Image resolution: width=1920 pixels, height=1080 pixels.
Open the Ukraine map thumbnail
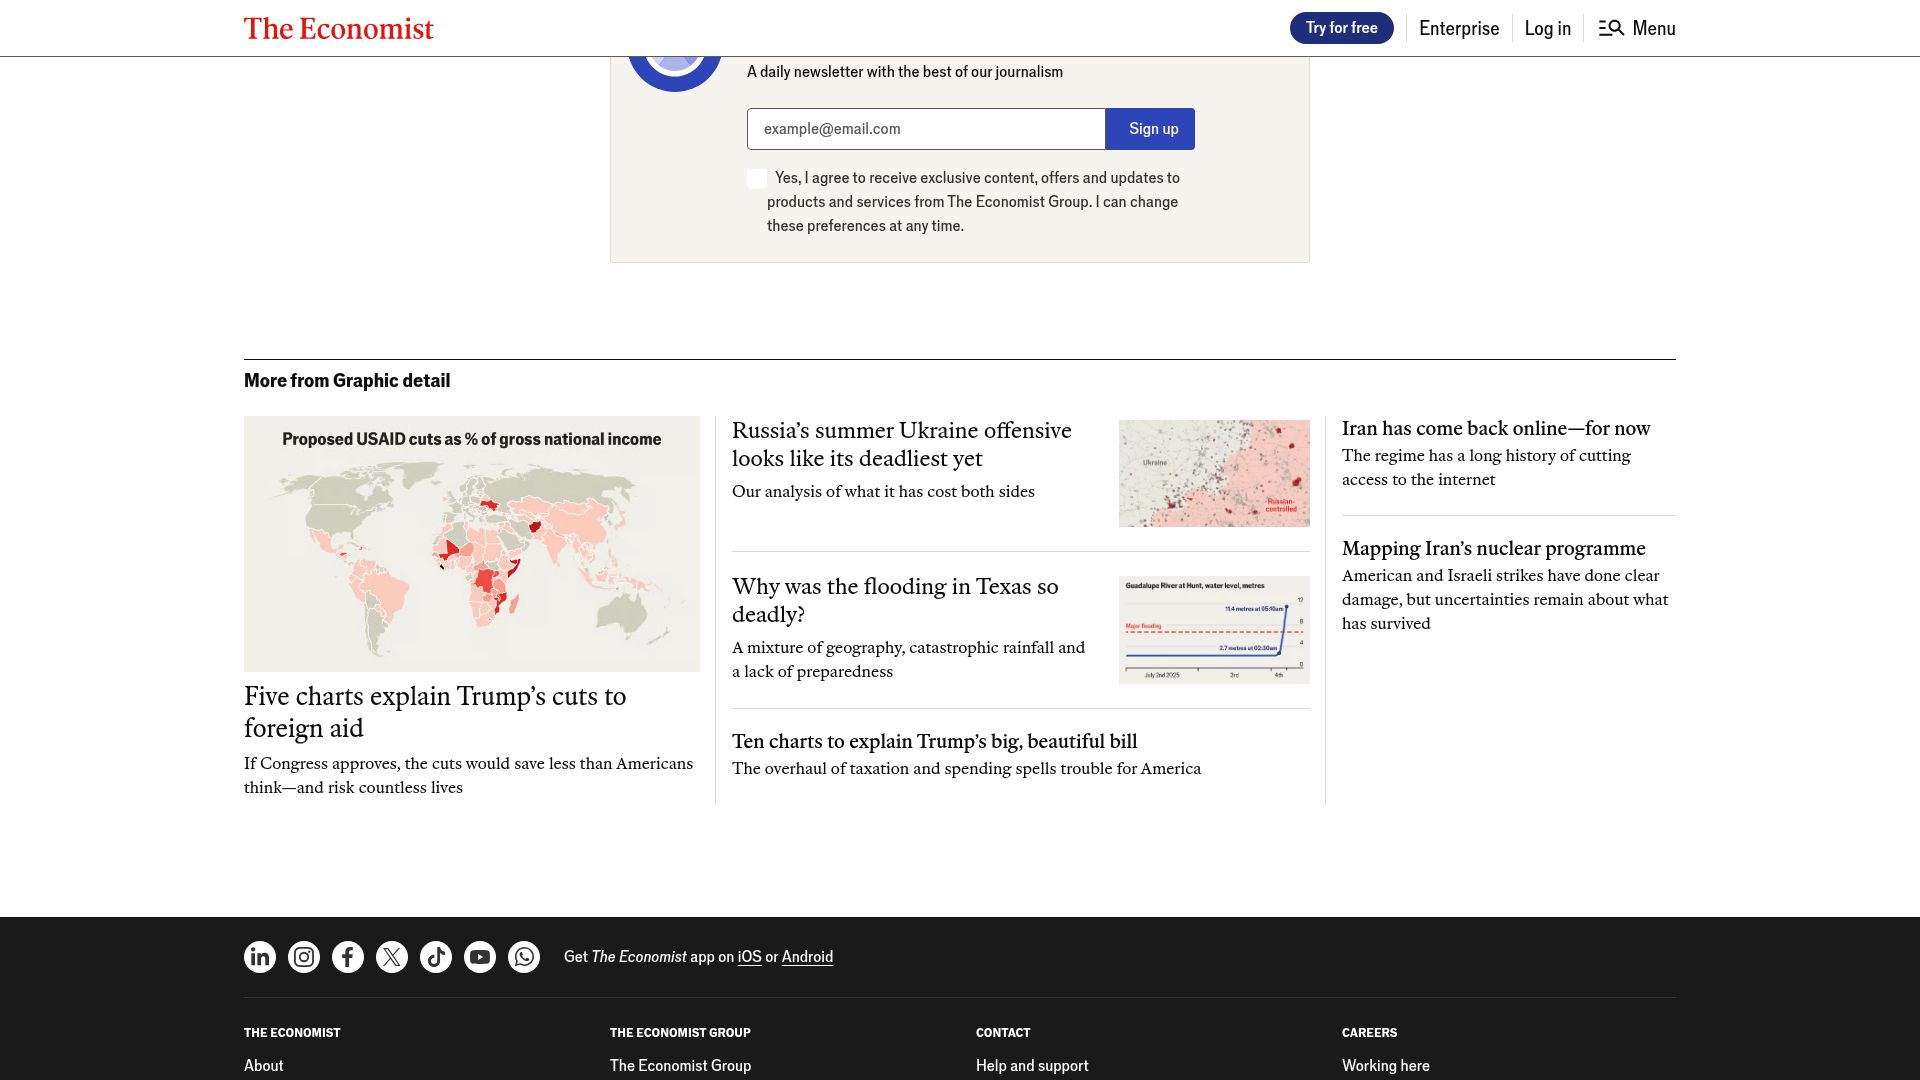coord(1214,473)
